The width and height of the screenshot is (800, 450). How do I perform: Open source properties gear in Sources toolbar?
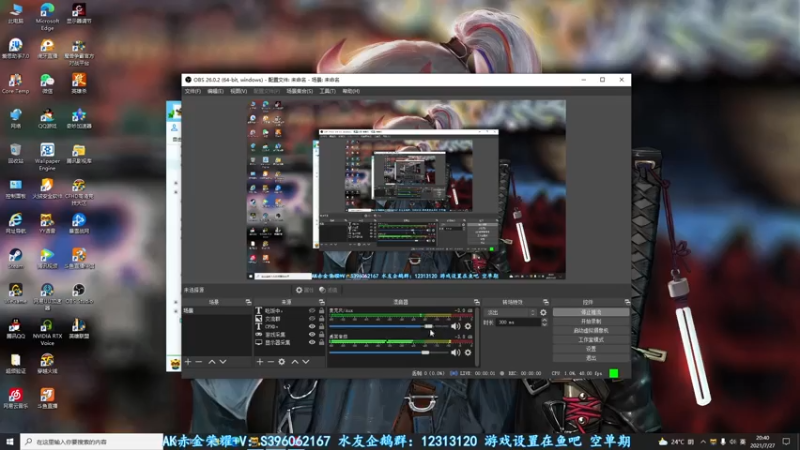[x=282, y=362]
